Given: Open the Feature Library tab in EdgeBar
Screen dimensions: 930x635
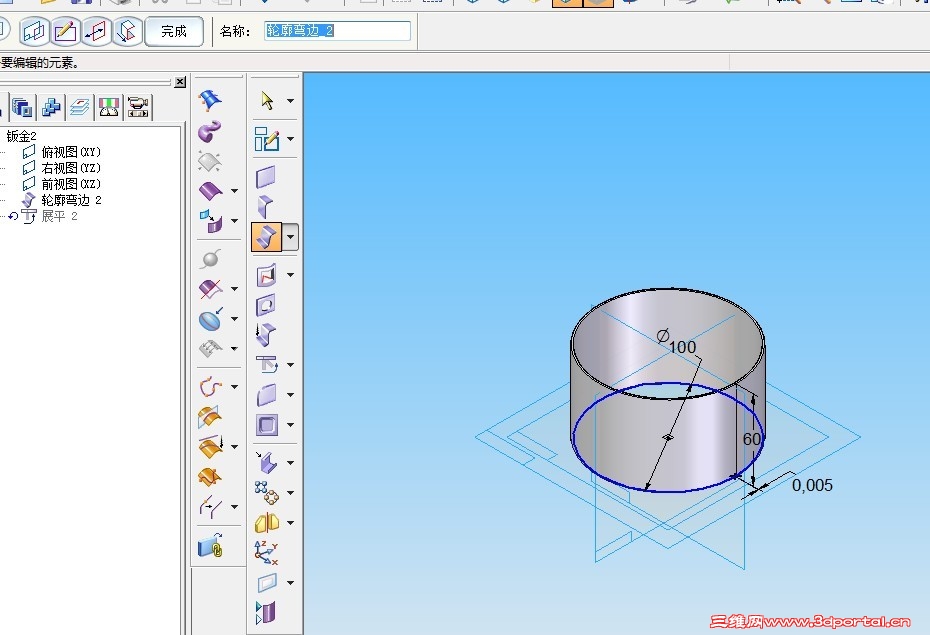Looking at the screenshot, I should 23,107.
